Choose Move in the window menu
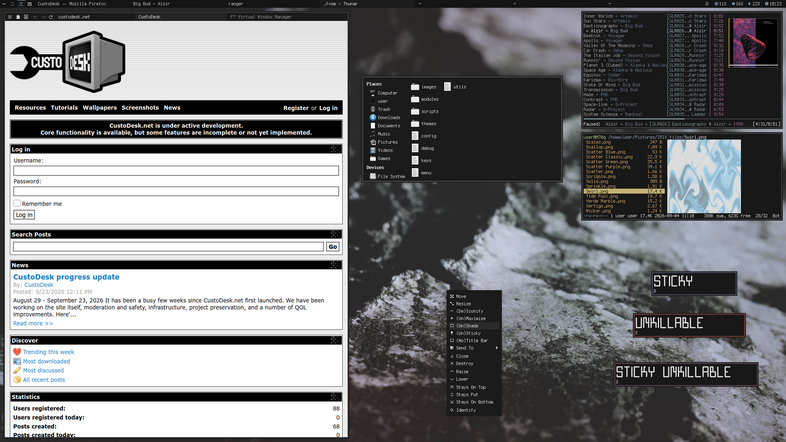 pos(474,296)
